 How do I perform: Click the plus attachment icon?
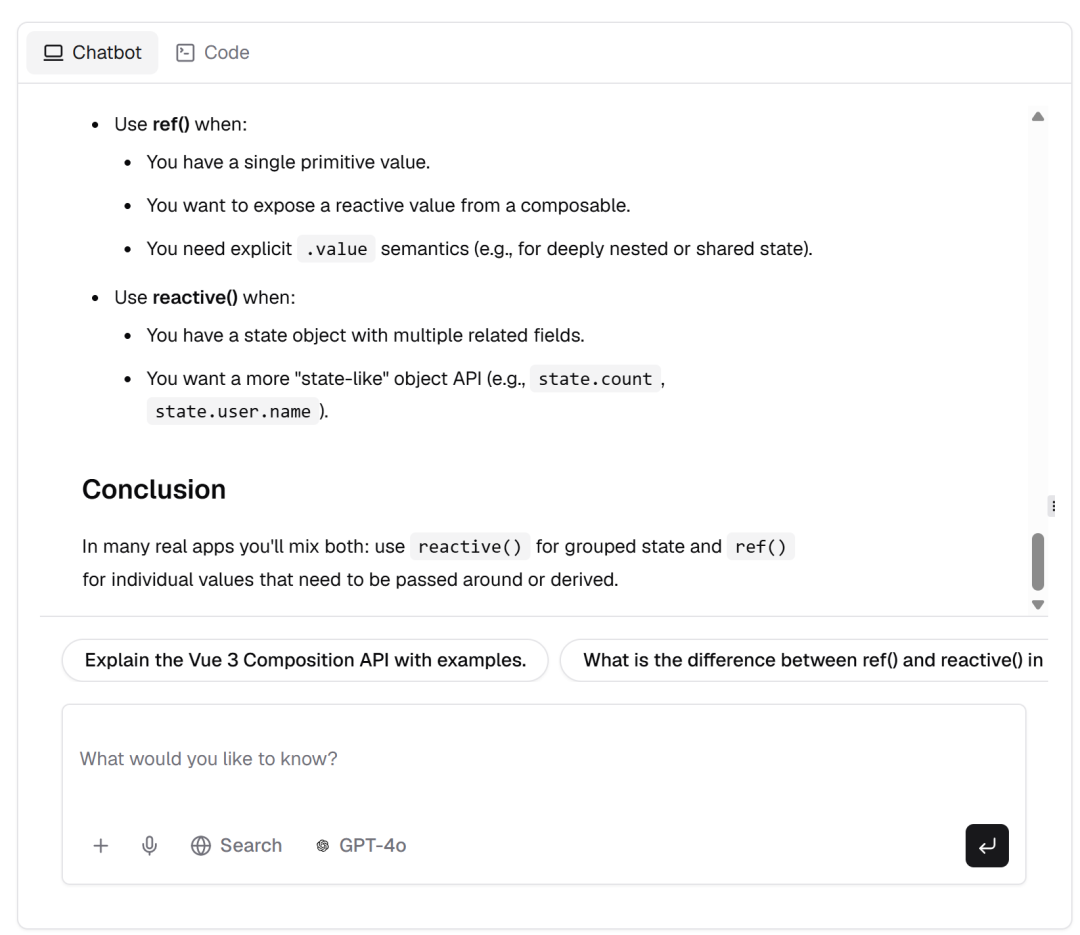tap(101, 845)
